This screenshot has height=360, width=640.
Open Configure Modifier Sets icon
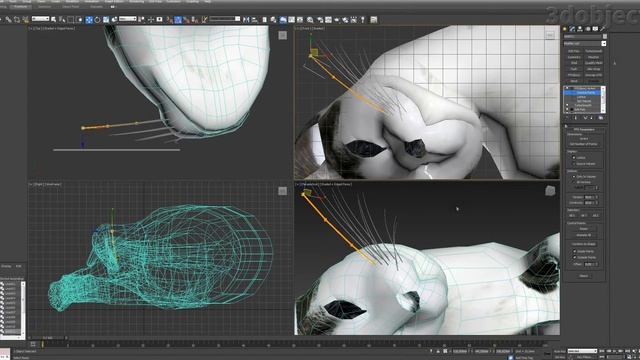coord(601,118)
